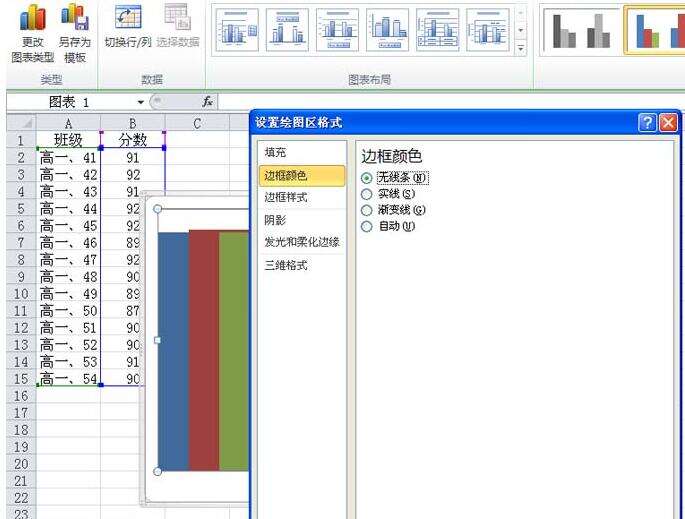Apply the fifth chart layout thumbnail
Viewport: 685px width, 519px height.
(x=437, y=30)
